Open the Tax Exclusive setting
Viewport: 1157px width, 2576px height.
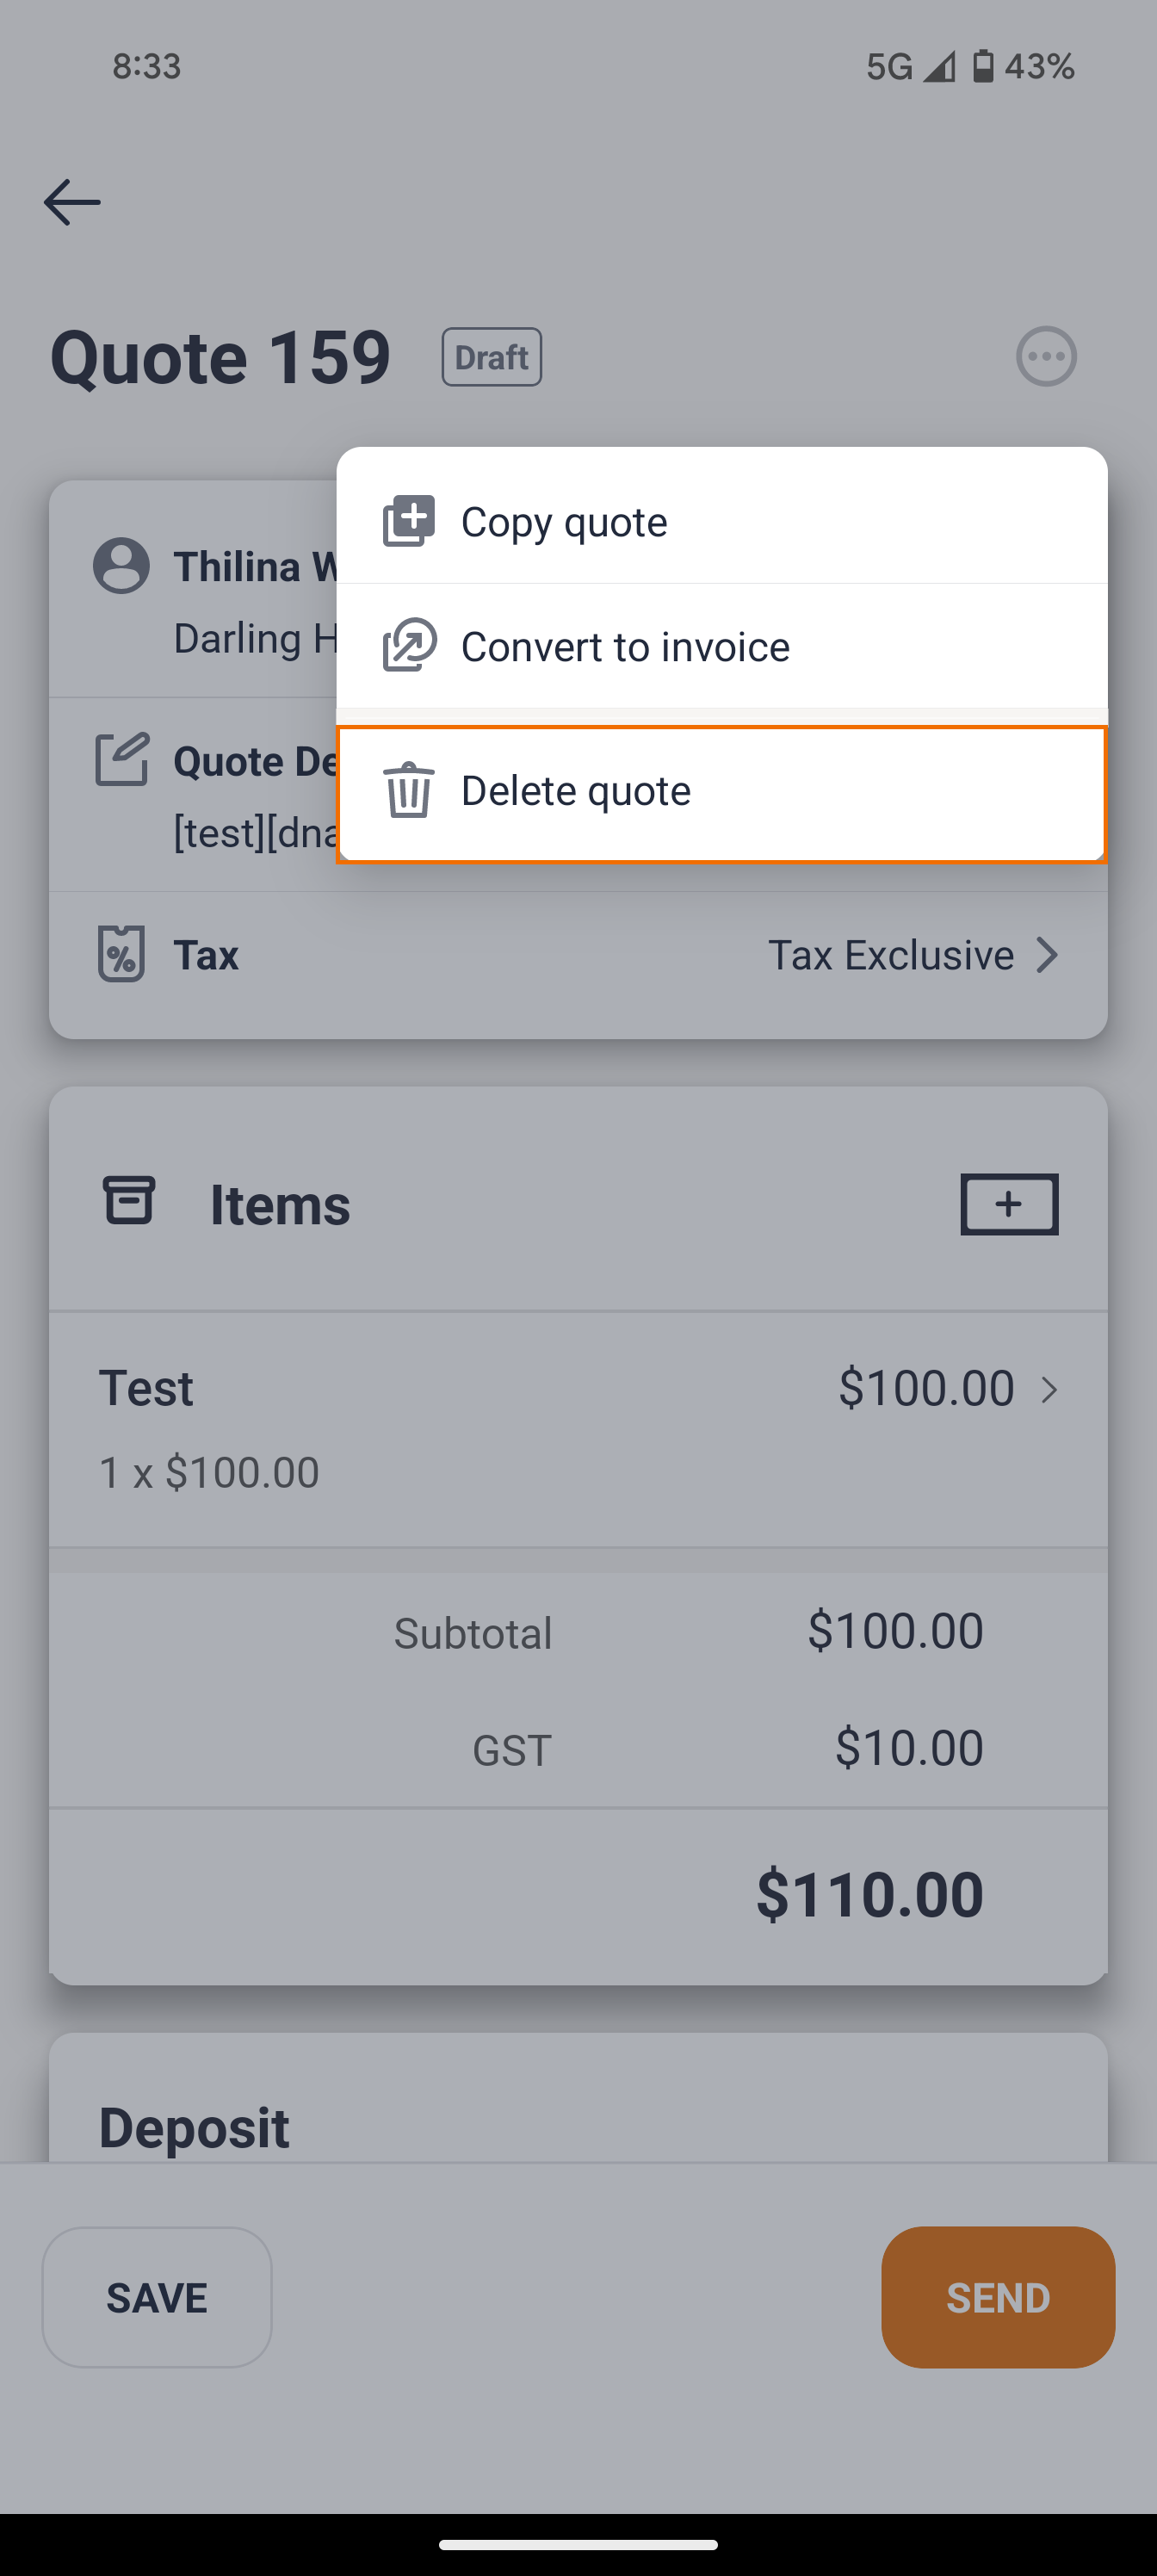coord(890,955)
